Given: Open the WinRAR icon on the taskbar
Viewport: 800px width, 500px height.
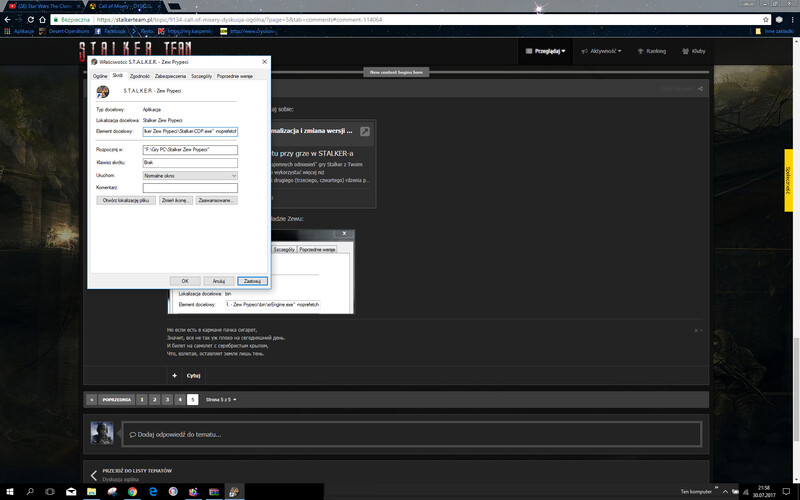Looking at the screenshot, I should pyautogui.click(x=214, y=492).
